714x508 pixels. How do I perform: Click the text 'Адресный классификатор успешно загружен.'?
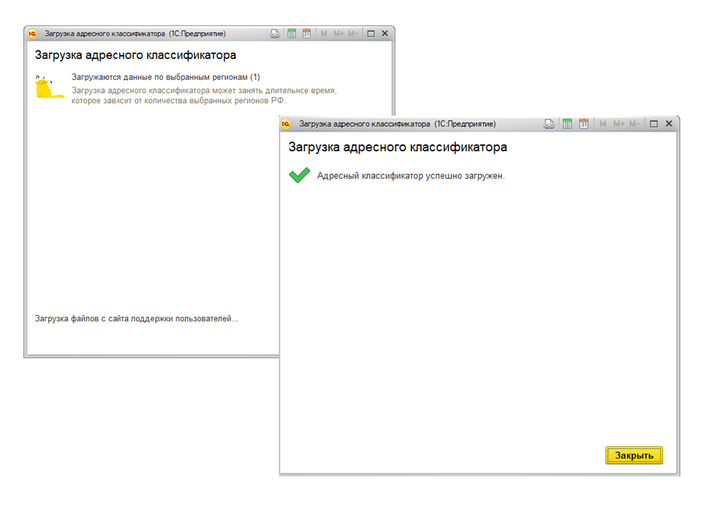coord(411,176)
